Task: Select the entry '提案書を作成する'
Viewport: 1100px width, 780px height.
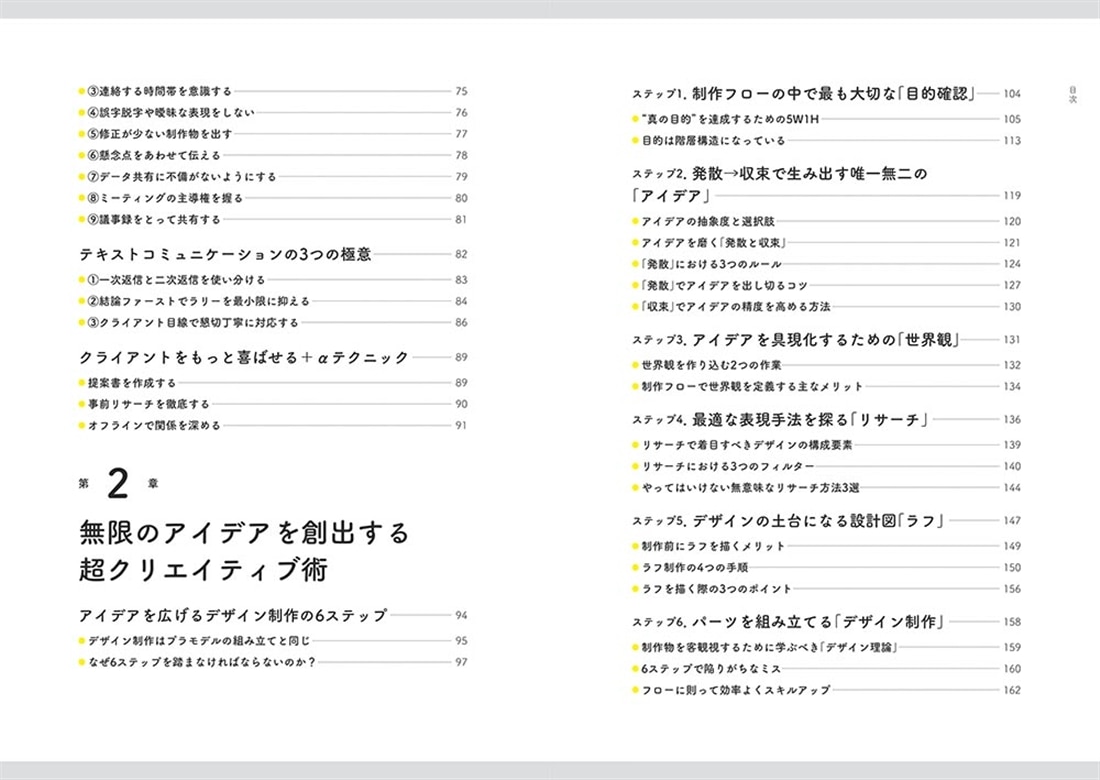Action: click(x=132, y=383)
